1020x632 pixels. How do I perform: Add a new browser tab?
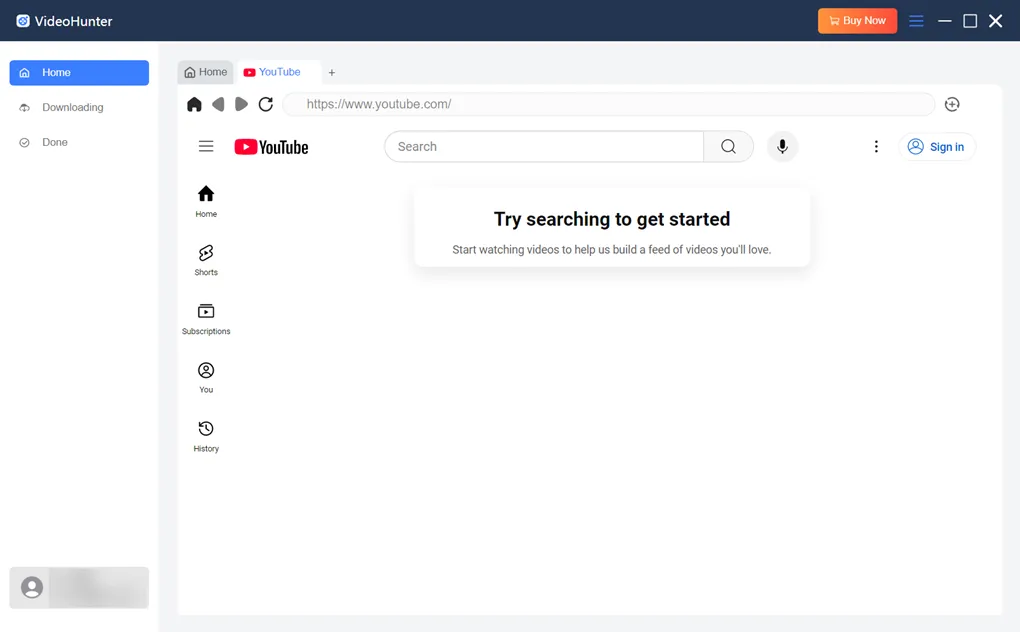tap(332, 73)
